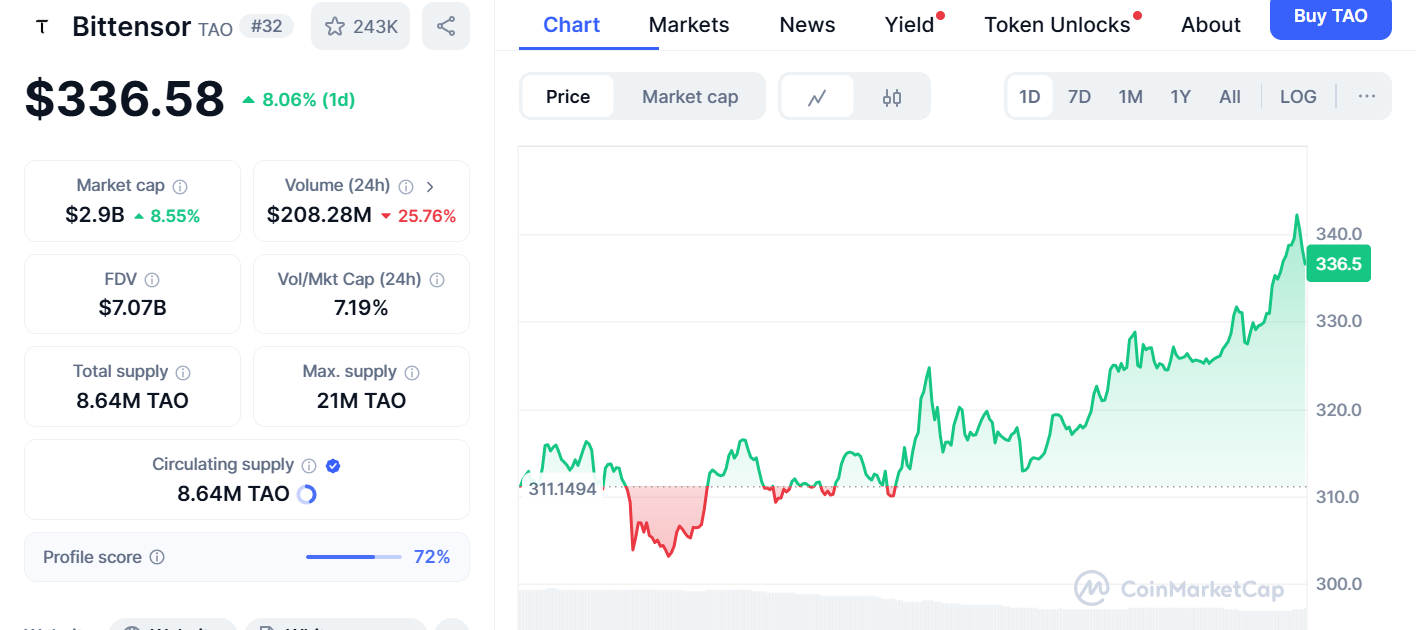
Task: Click the 336.5 current price label
Action: [1338, 264]
